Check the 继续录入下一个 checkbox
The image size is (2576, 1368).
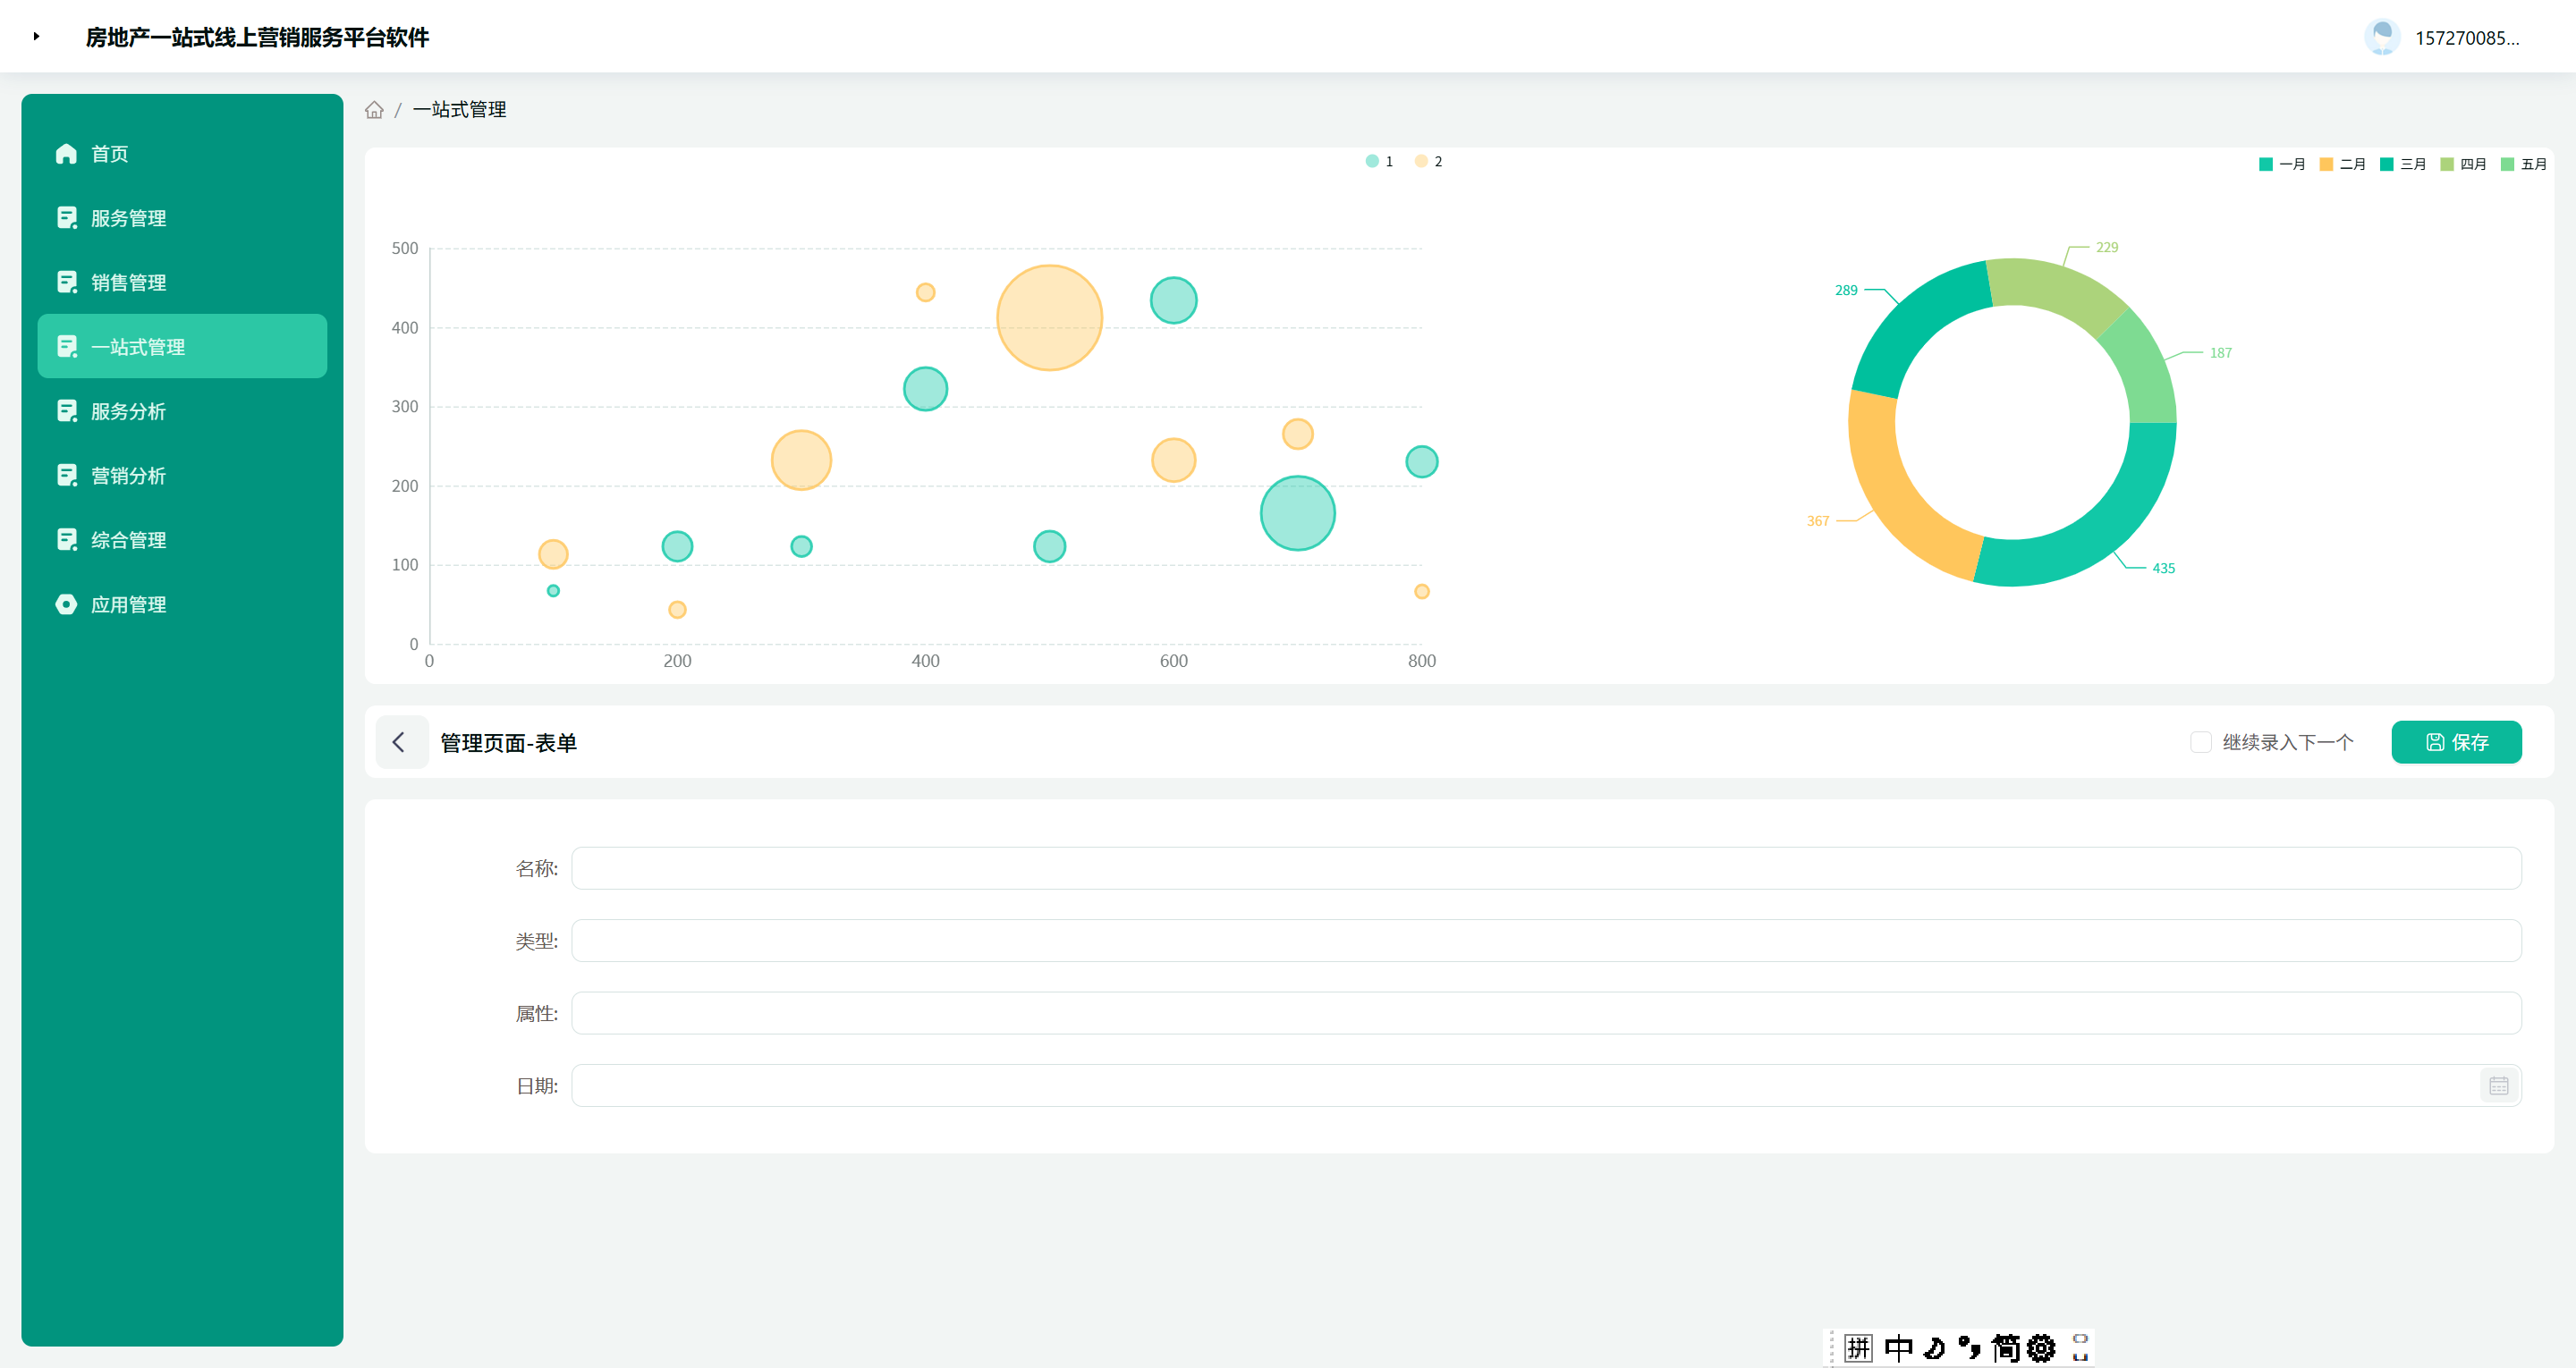click(2200, 742)
